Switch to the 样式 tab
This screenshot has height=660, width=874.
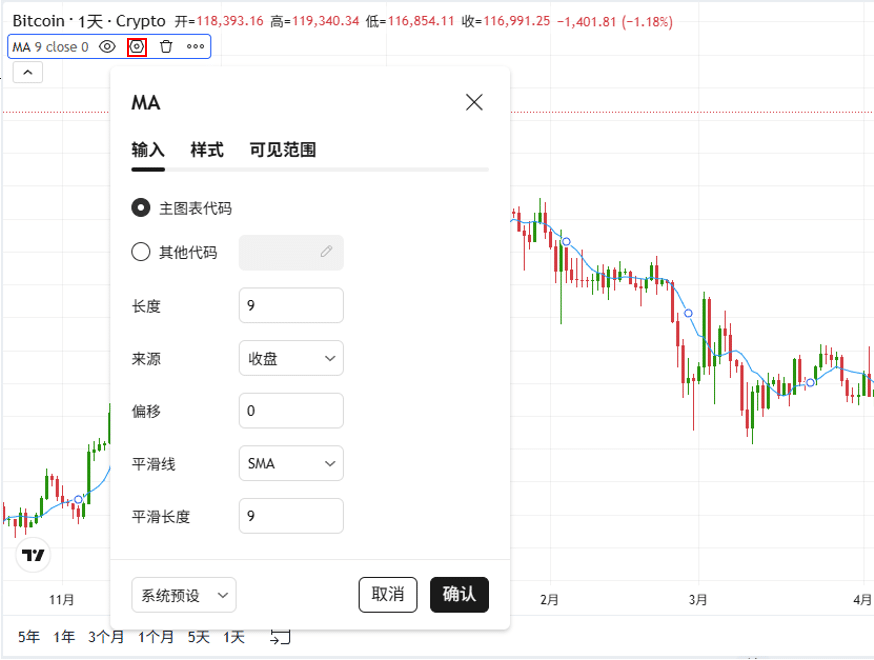pyautogui.click(x=206, y=149)
